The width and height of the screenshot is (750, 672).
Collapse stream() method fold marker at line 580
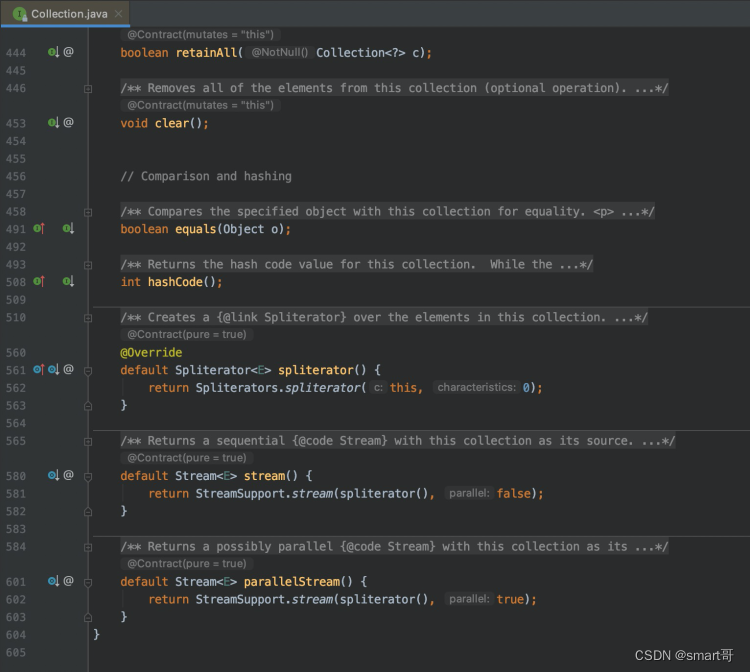[x=88, y=476]
